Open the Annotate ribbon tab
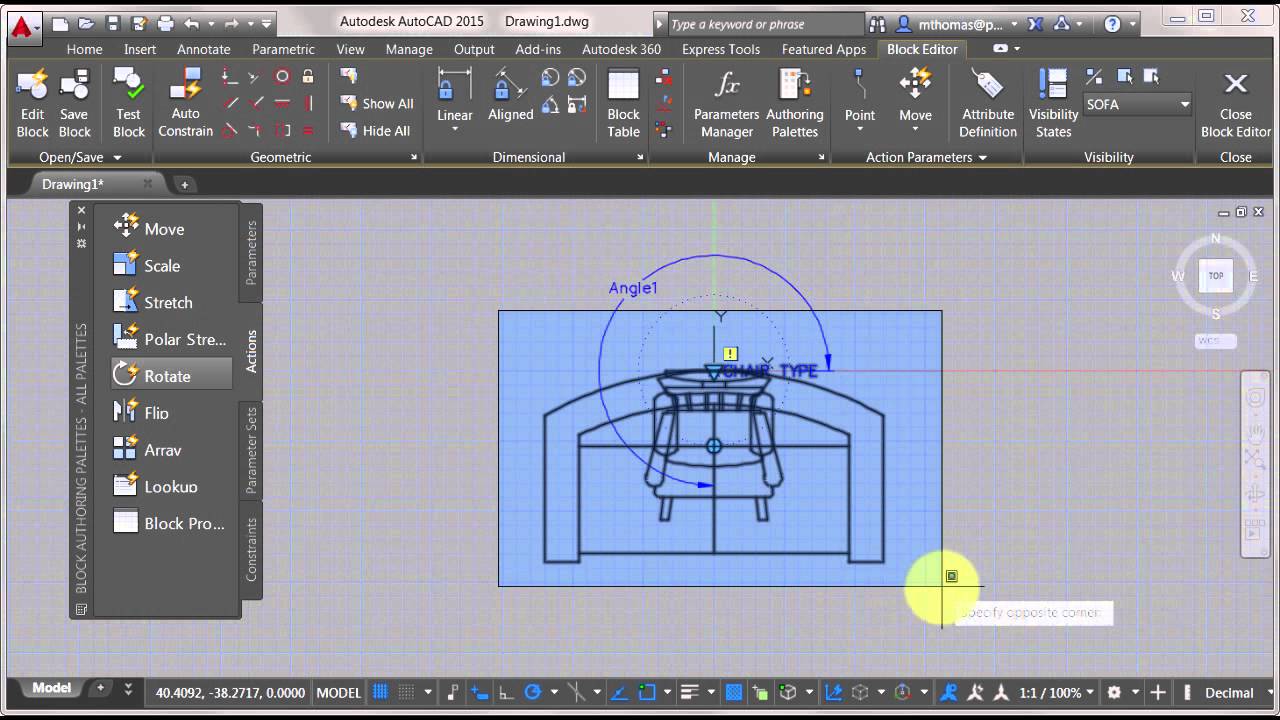 pos(204,49)
